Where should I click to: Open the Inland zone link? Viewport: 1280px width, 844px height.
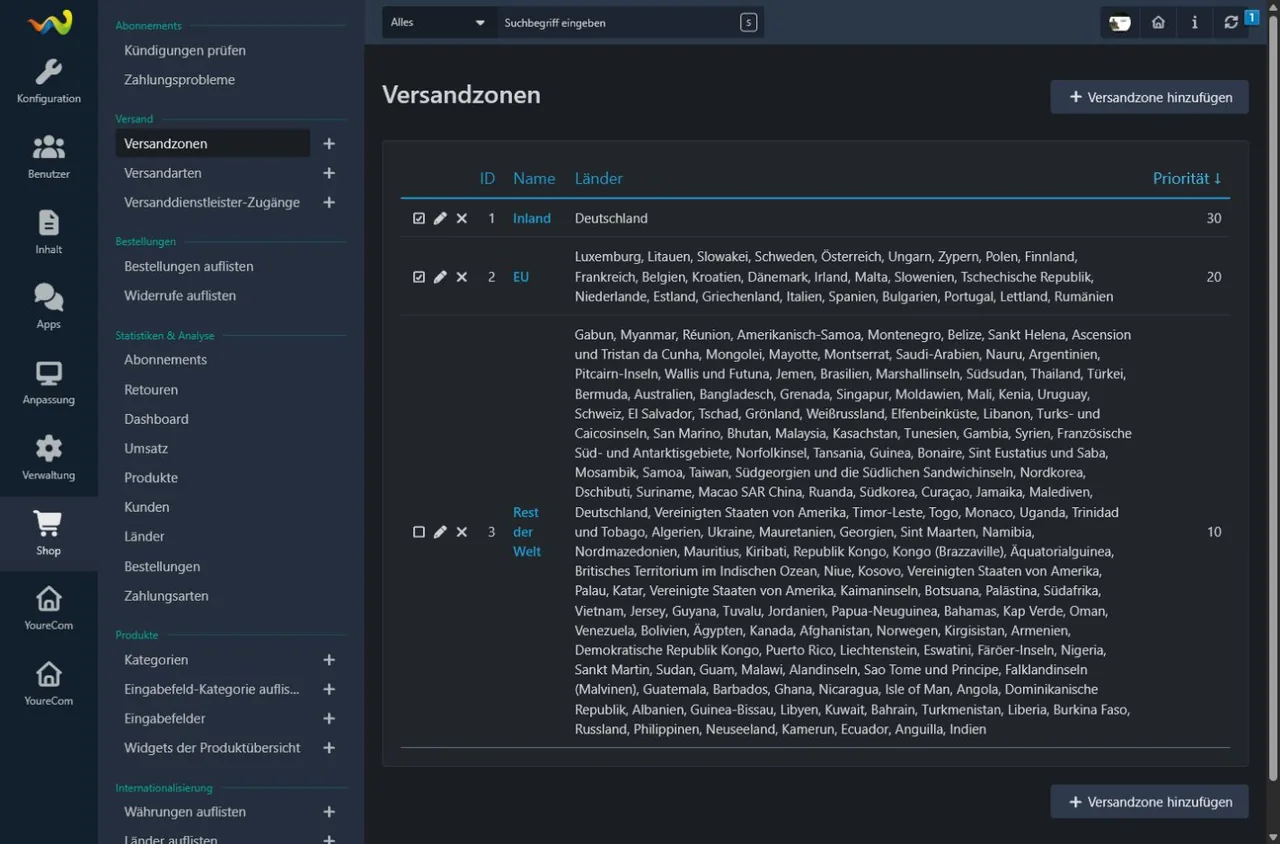click(532, 218)
